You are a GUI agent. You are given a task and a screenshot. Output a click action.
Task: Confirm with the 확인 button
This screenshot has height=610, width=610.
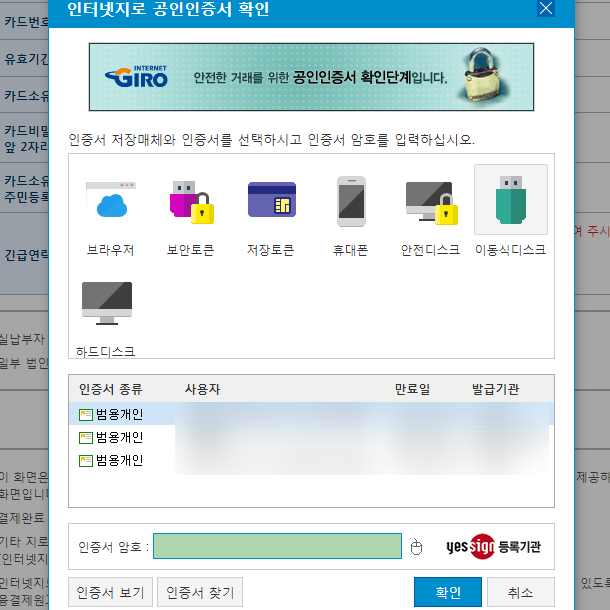[x=448, y=592]
